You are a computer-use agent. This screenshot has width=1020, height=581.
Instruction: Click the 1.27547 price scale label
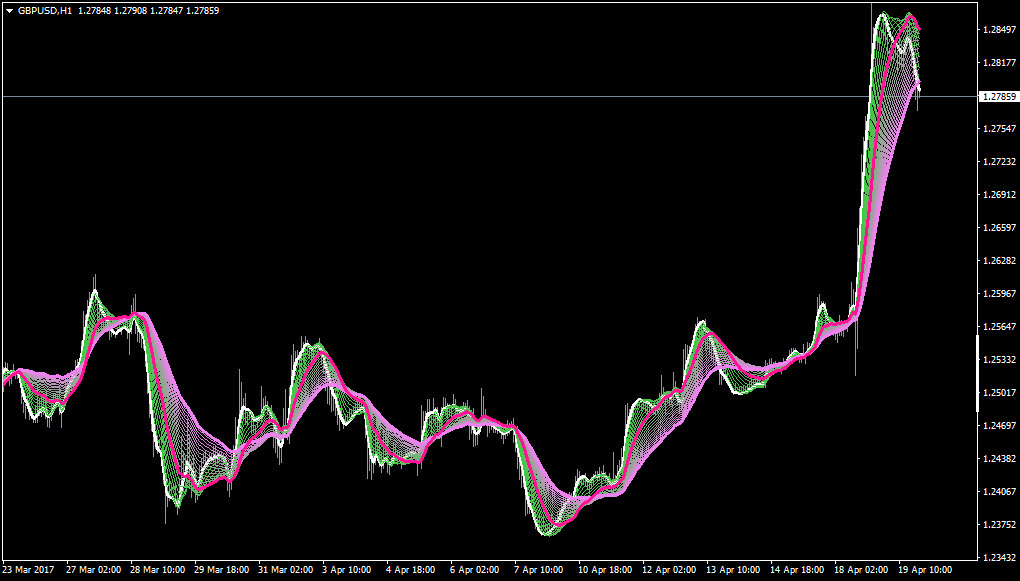[999, 129]
